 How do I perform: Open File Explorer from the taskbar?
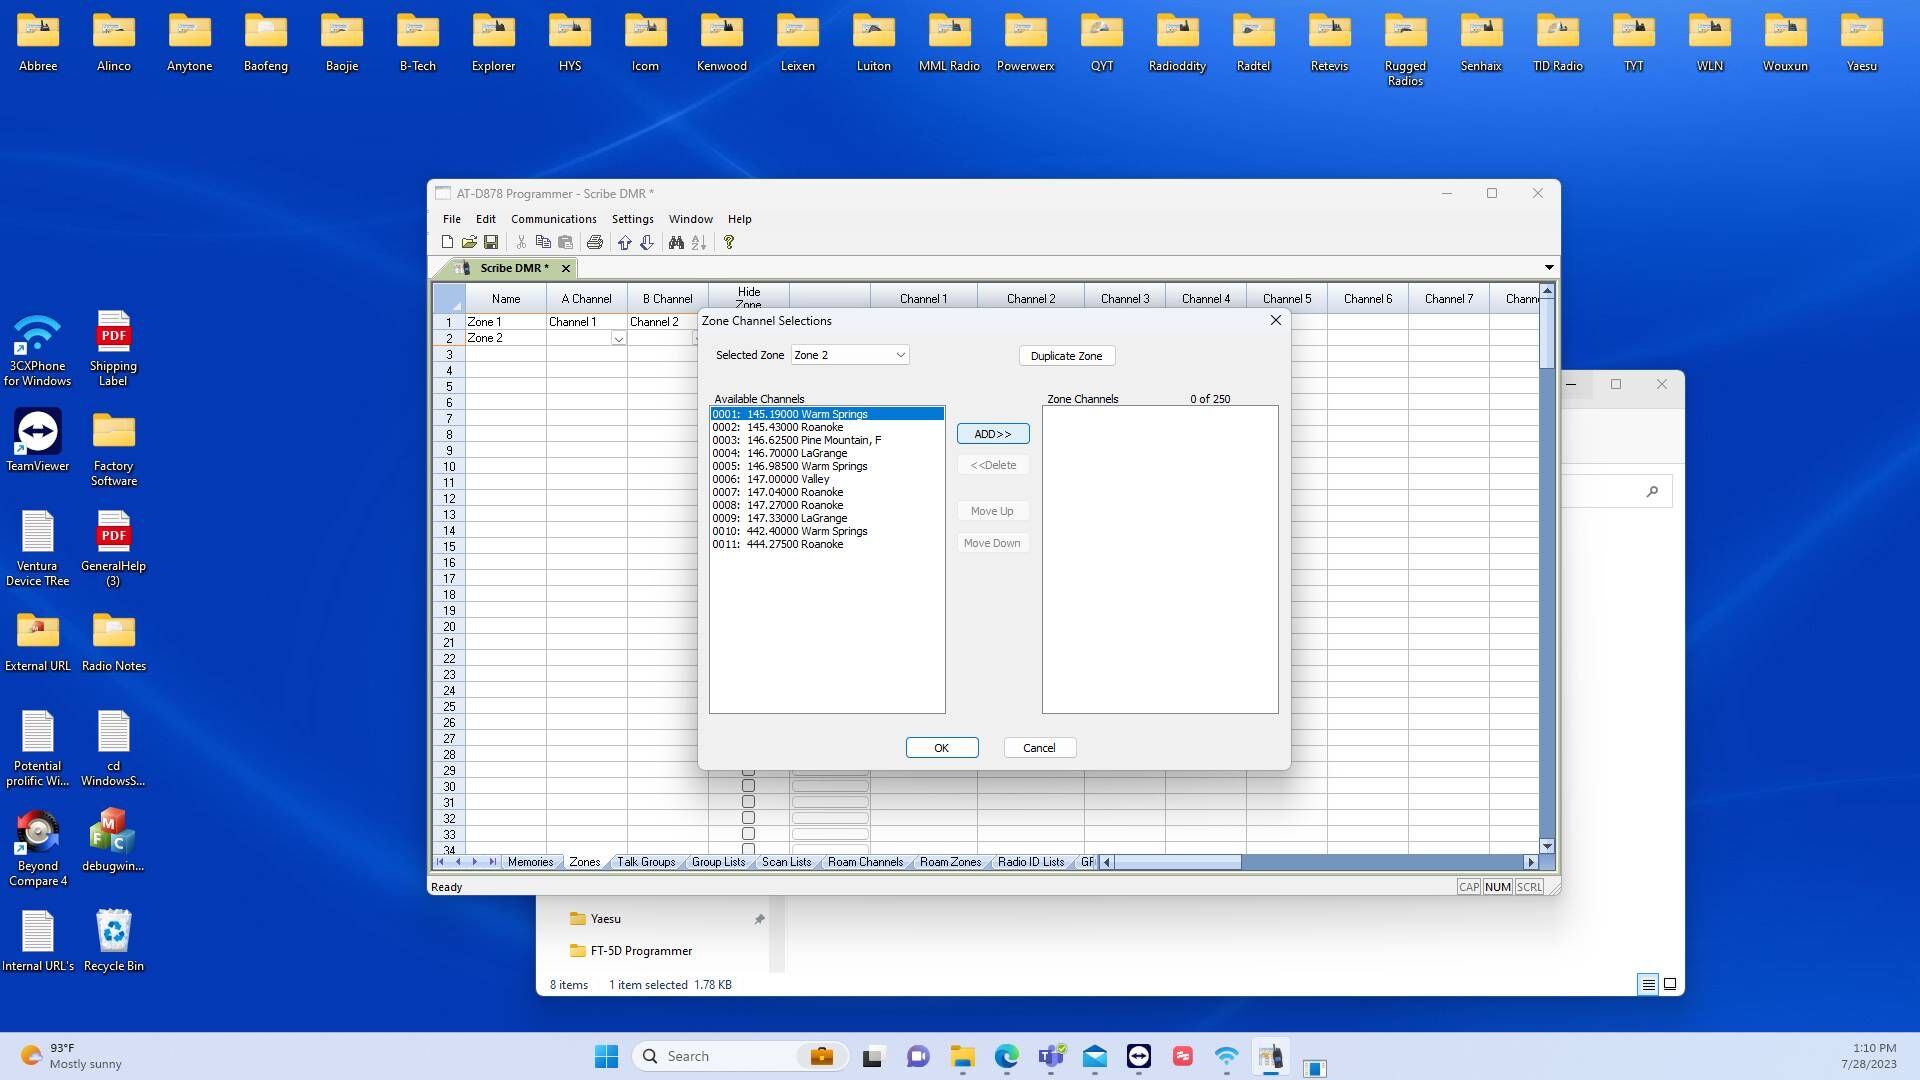[963, 1056]
